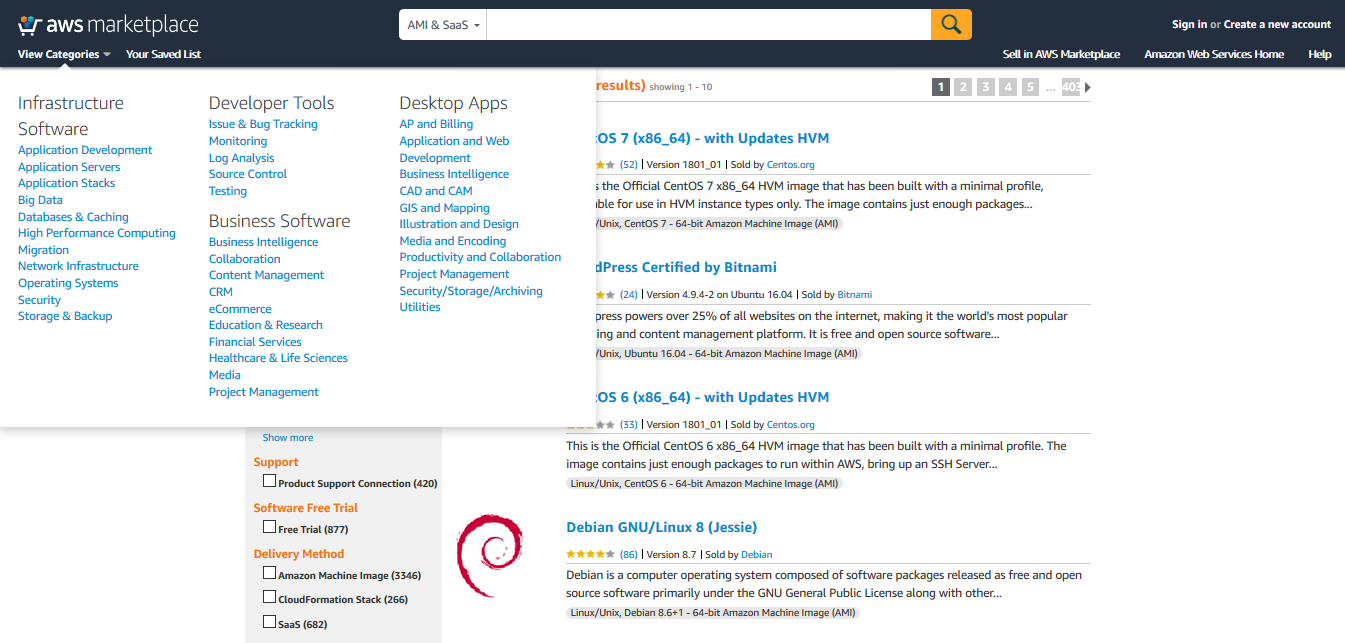Open High Performance Computing category
This screenshot has width=1345, height=643.
point(97,233)
